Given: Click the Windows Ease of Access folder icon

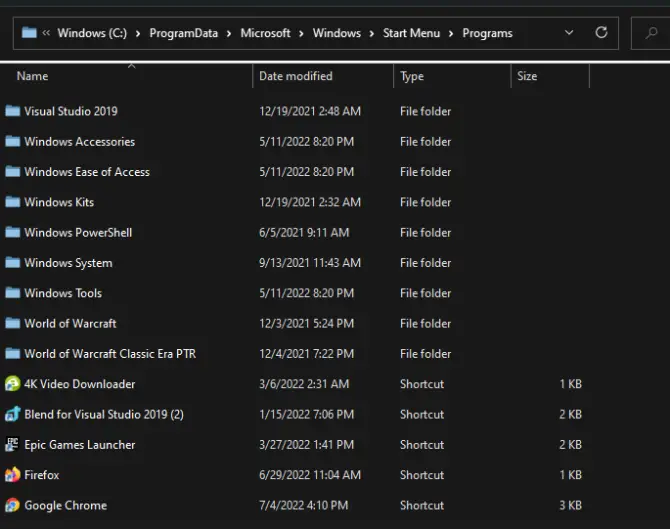Looking at the screenshot, I should pos(12,172).
